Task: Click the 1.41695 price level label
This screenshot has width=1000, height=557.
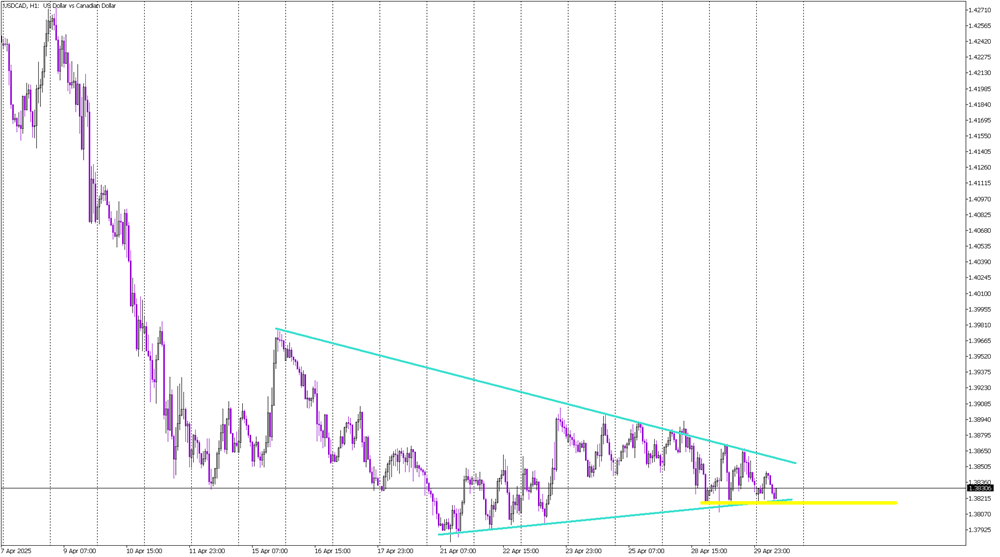Action: click(x=980, y=121)
